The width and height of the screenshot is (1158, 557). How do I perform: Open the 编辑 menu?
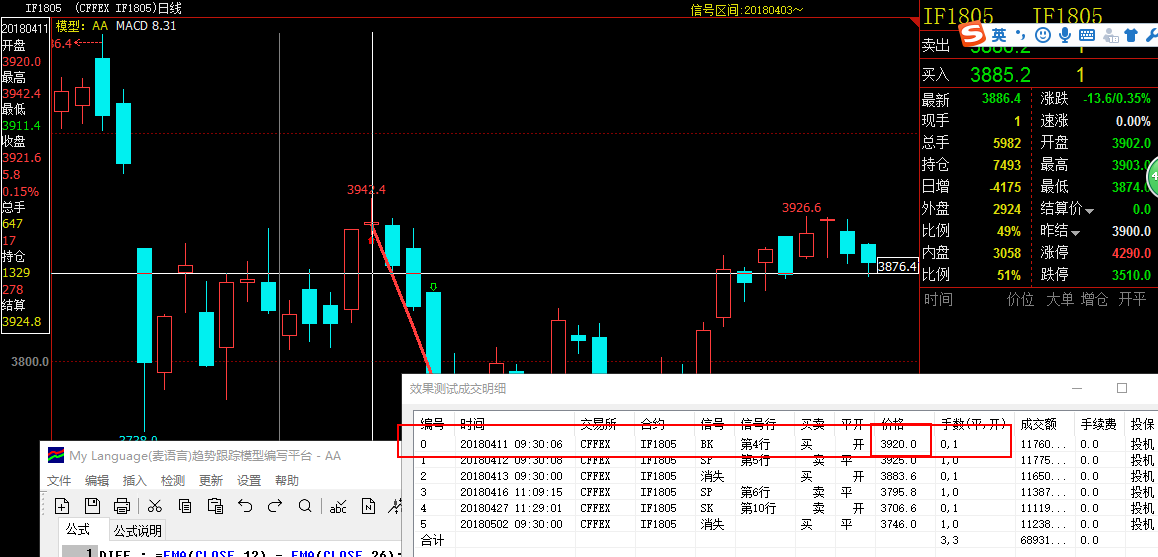(x=97, y=480)
